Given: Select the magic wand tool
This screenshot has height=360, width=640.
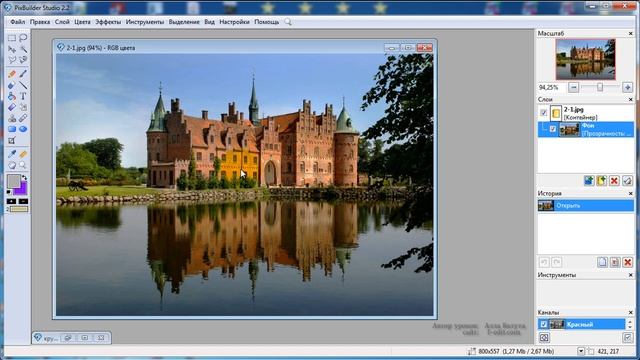Looking at the screenshot, I should tap(23, 49).
